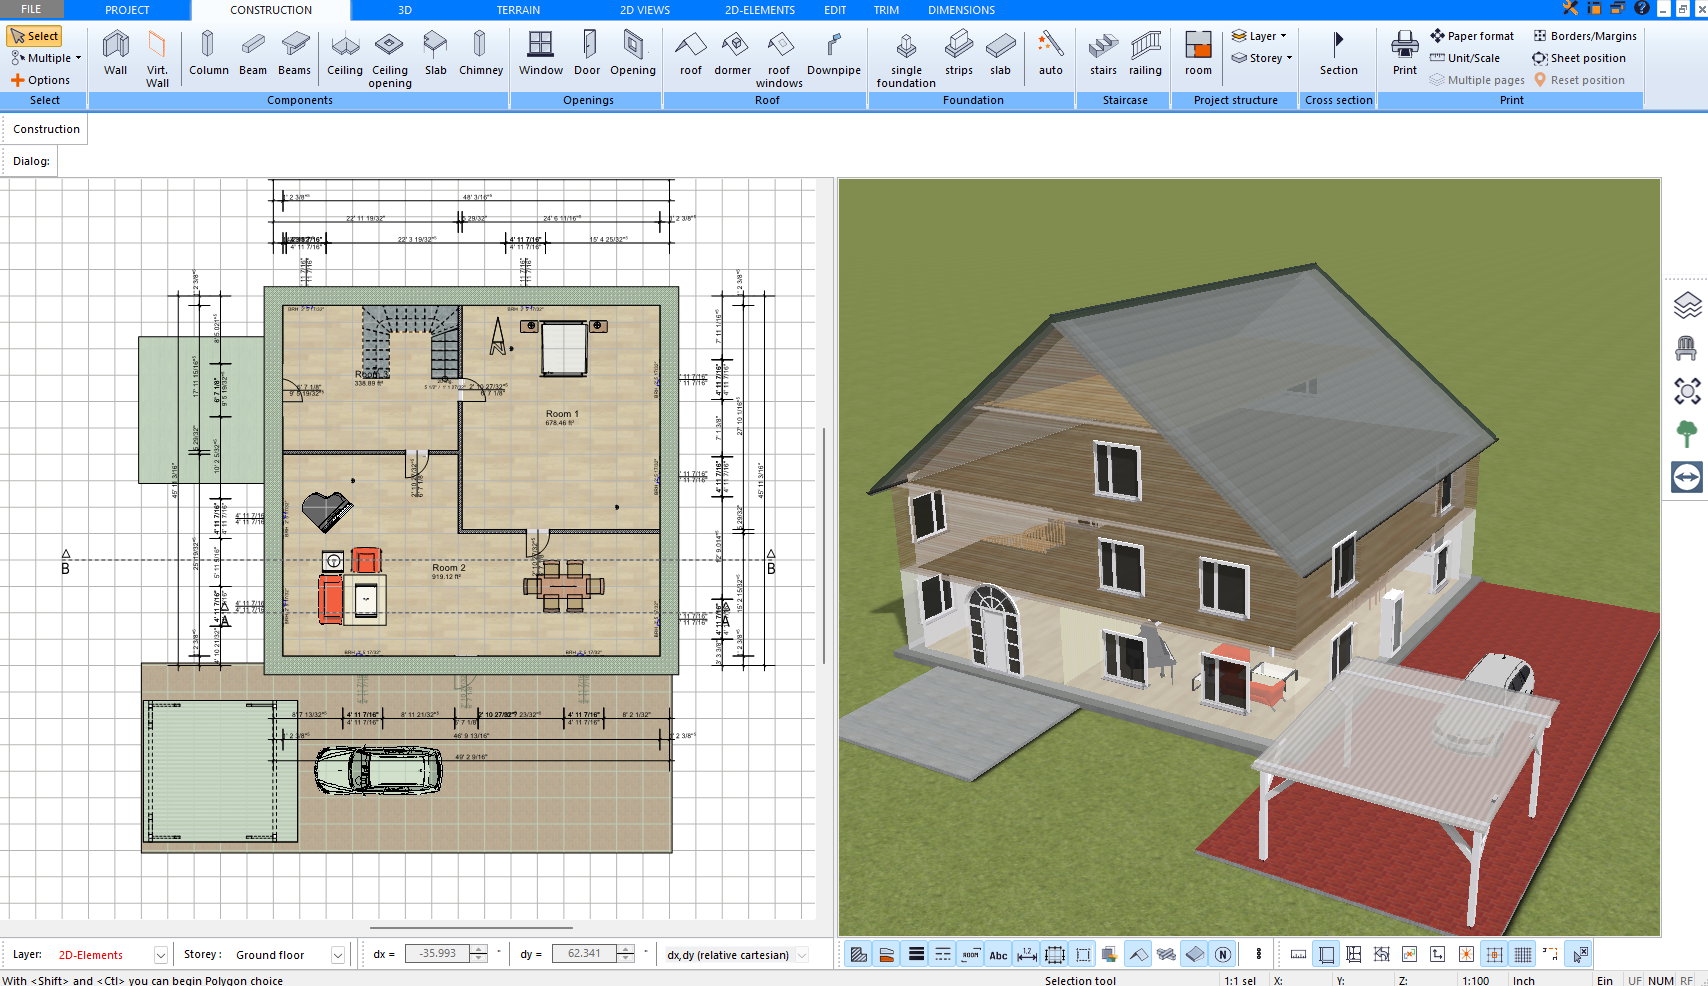
Task: Pick the dormer roof tool
Action: (733, 53)
